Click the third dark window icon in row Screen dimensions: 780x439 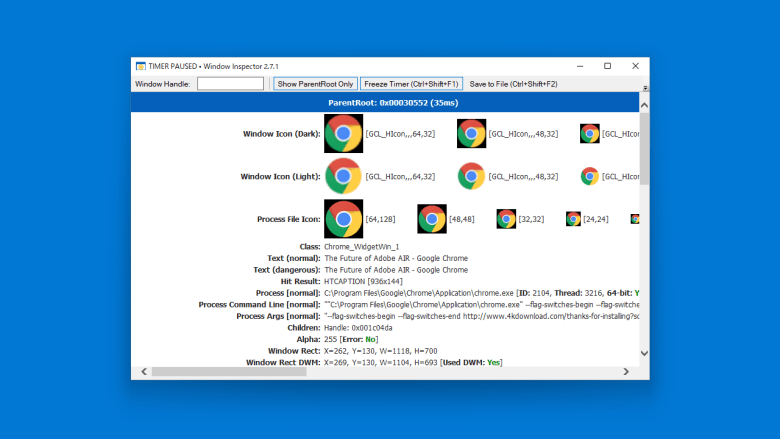tap(589, 134)
